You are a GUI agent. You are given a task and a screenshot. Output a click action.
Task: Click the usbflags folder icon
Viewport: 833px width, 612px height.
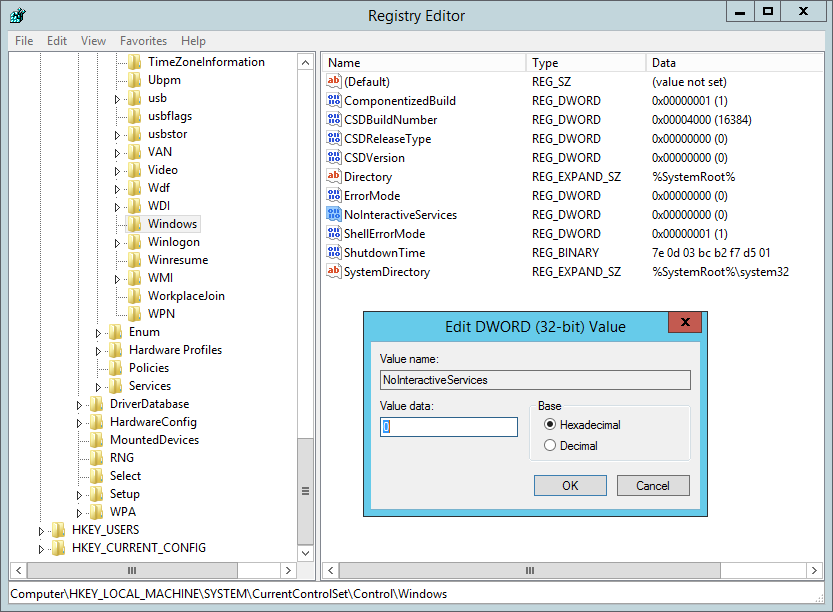(135, 116)
